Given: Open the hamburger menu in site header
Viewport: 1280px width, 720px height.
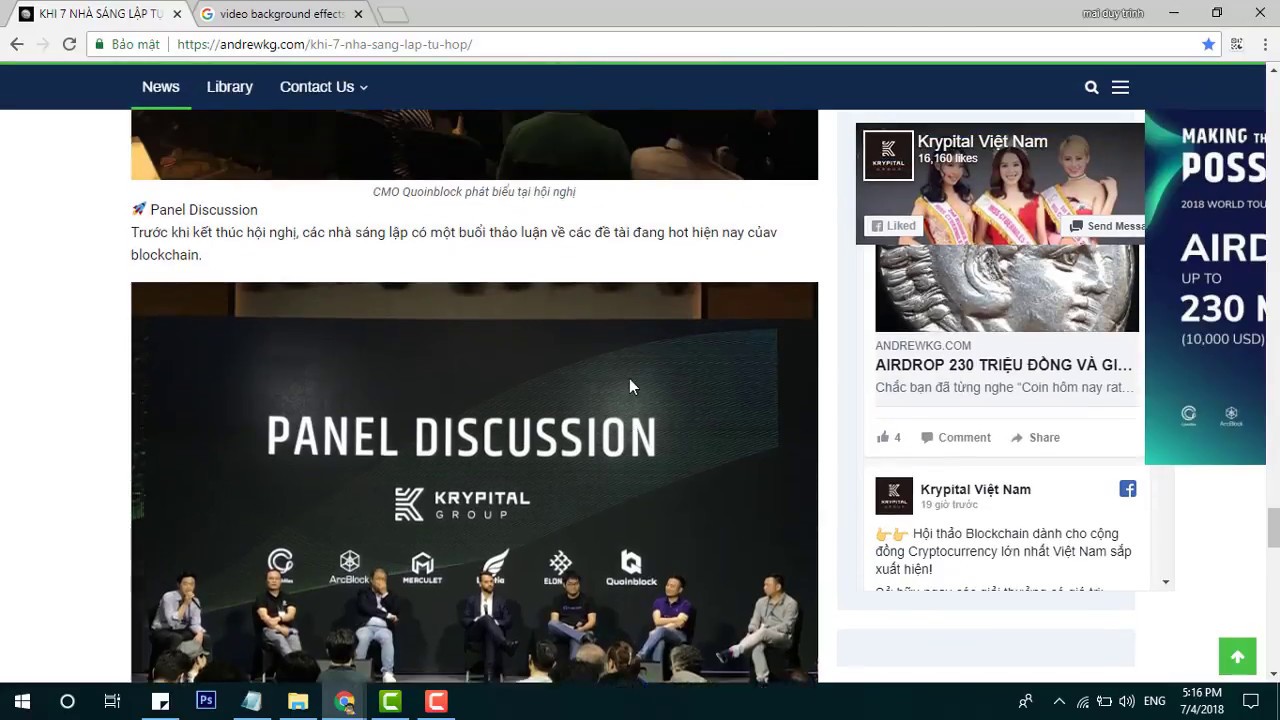Looking at the screenshot, I should click(x=1120, y=87).
